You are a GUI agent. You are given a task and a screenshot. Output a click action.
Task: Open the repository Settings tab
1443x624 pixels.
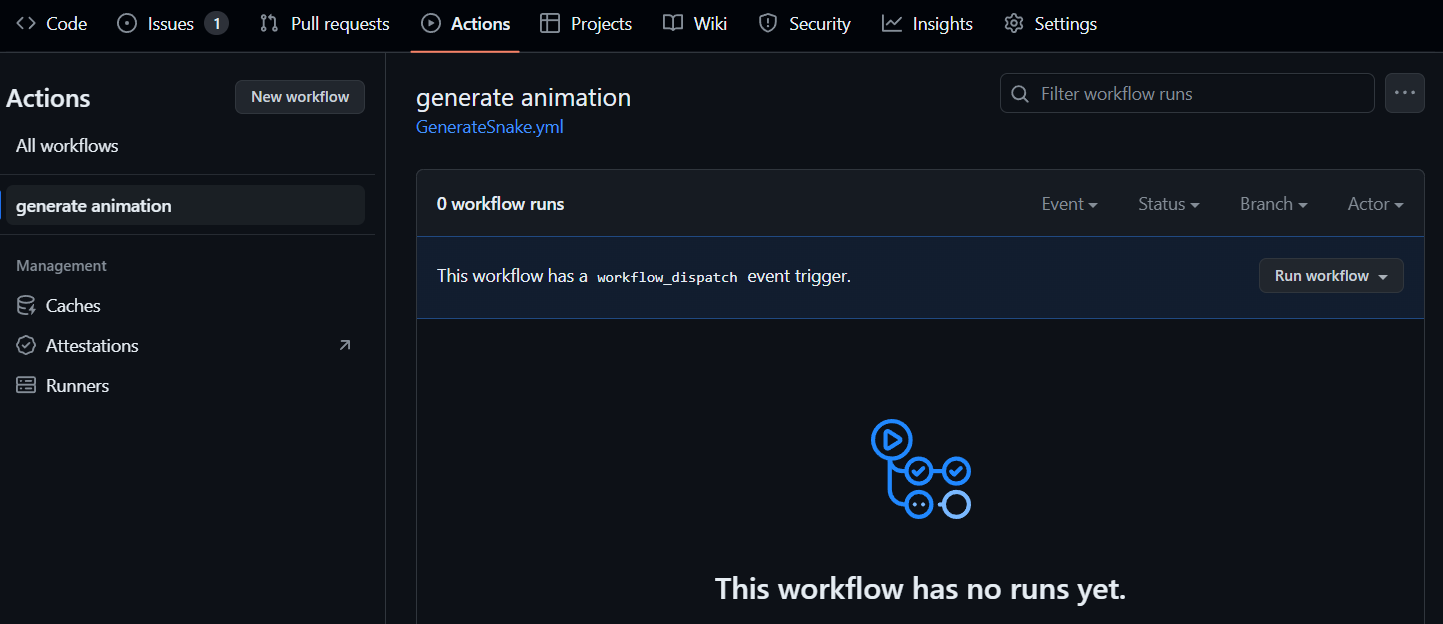click(1049, 22)
